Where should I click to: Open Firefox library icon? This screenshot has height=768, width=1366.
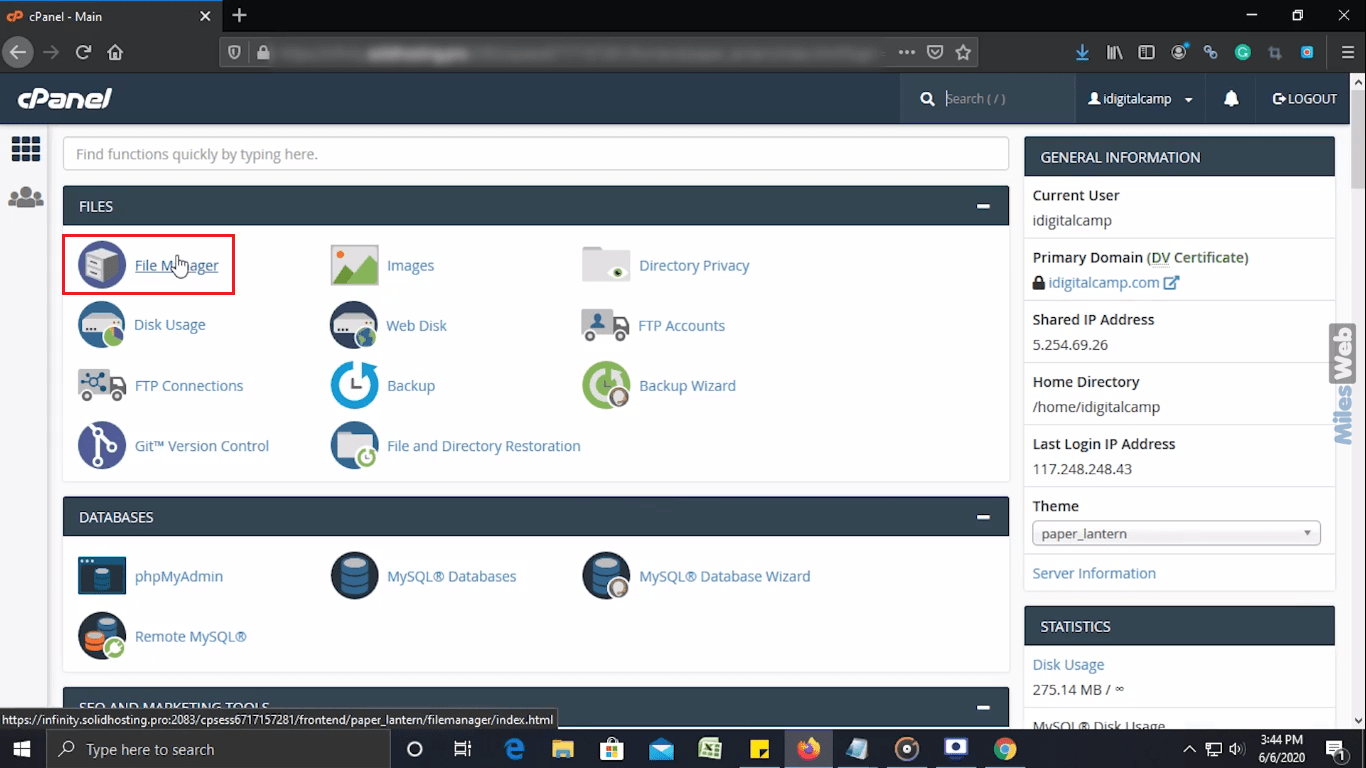coord(1115,52)
